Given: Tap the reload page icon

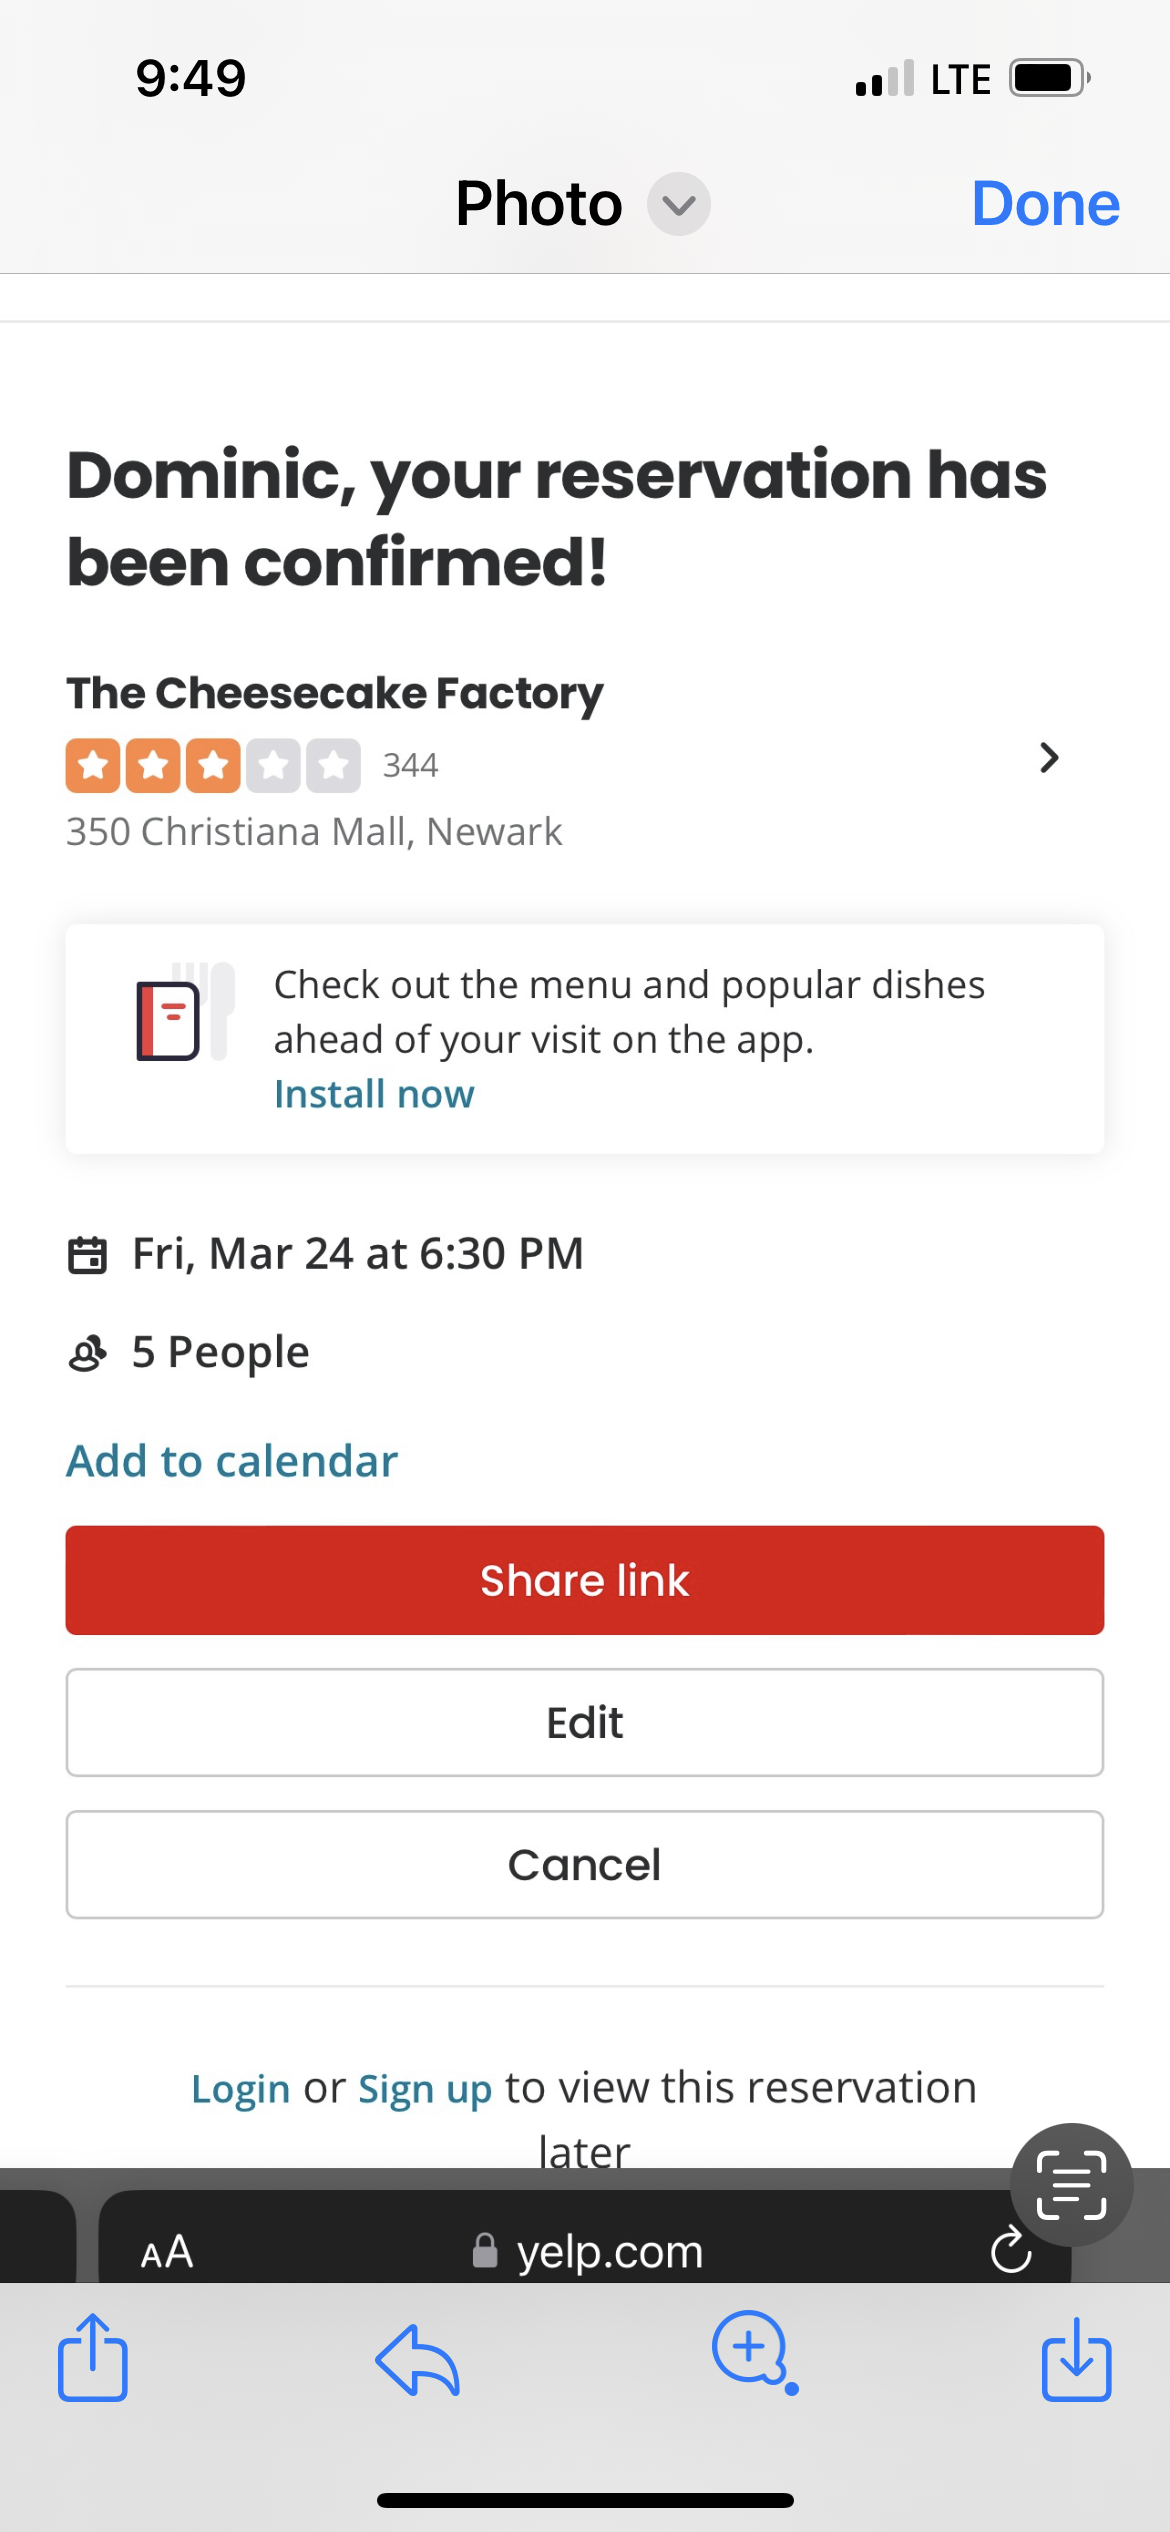Looking at the screenshot, I should [1010, 2250].
